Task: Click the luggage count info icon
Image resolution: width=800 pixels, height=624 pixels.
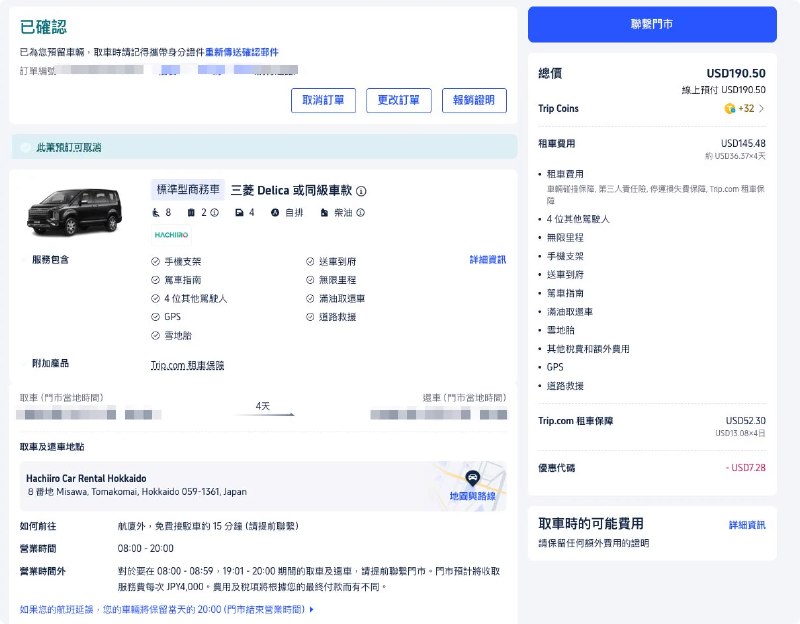Action: tap(214, 213)
